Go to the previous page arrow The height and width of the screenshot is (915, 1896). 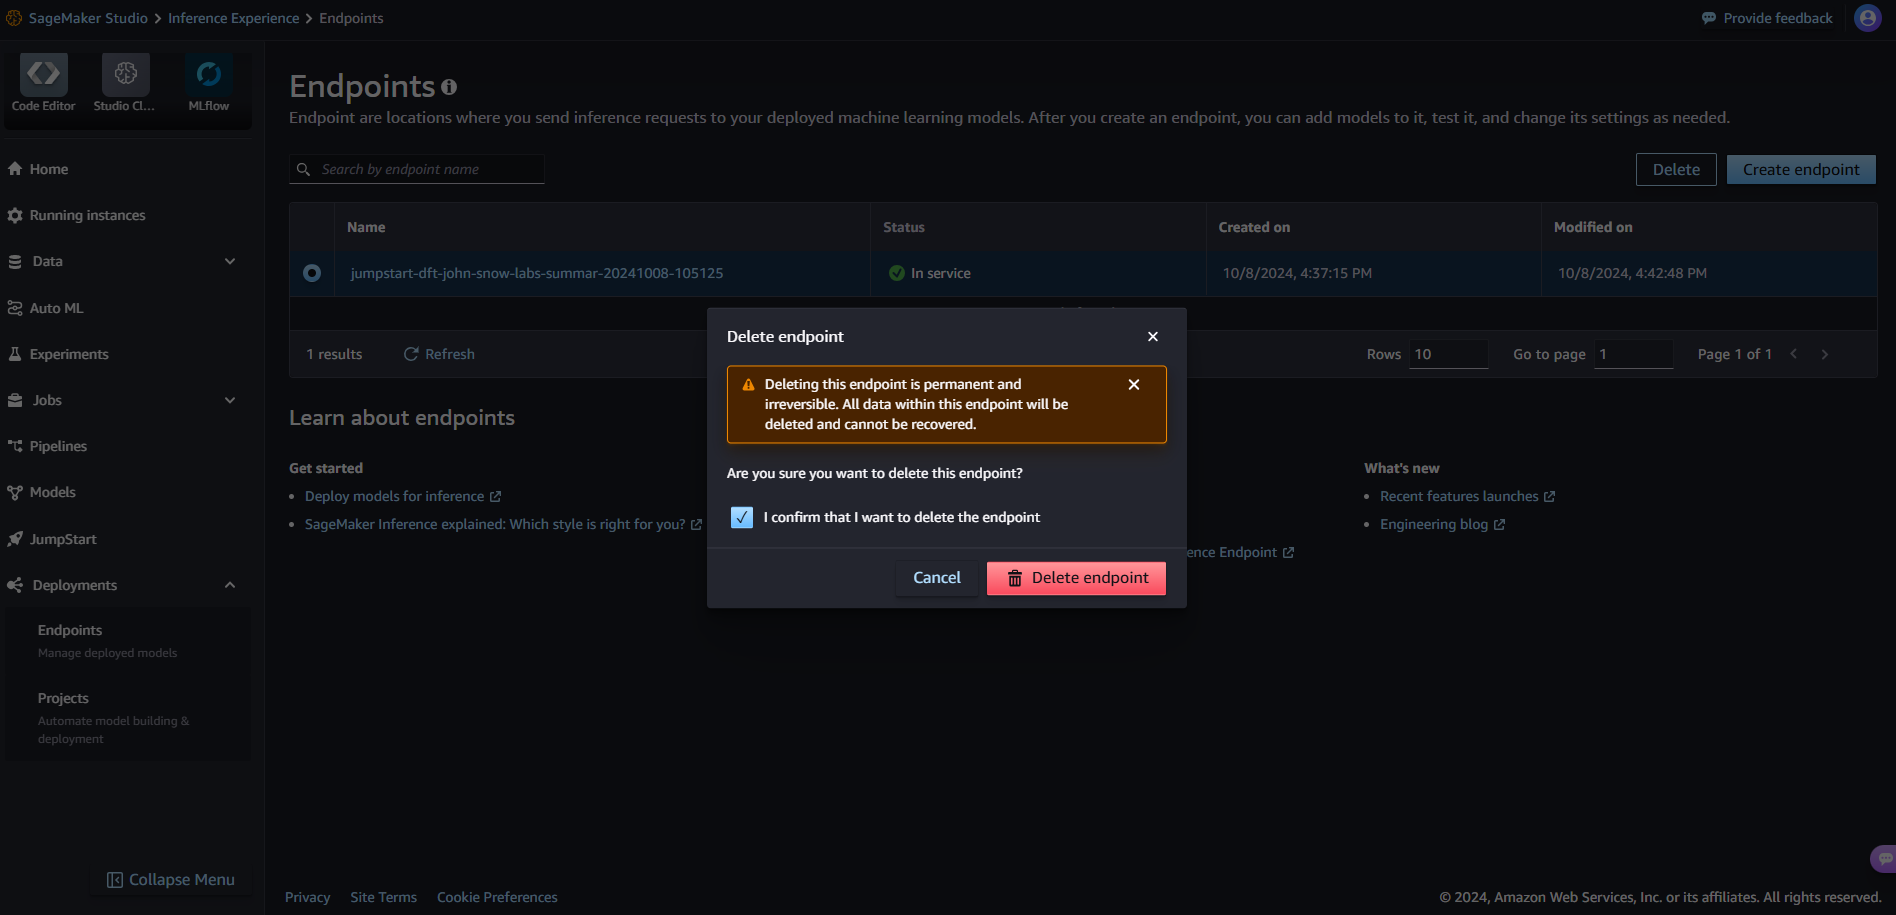1794,354
